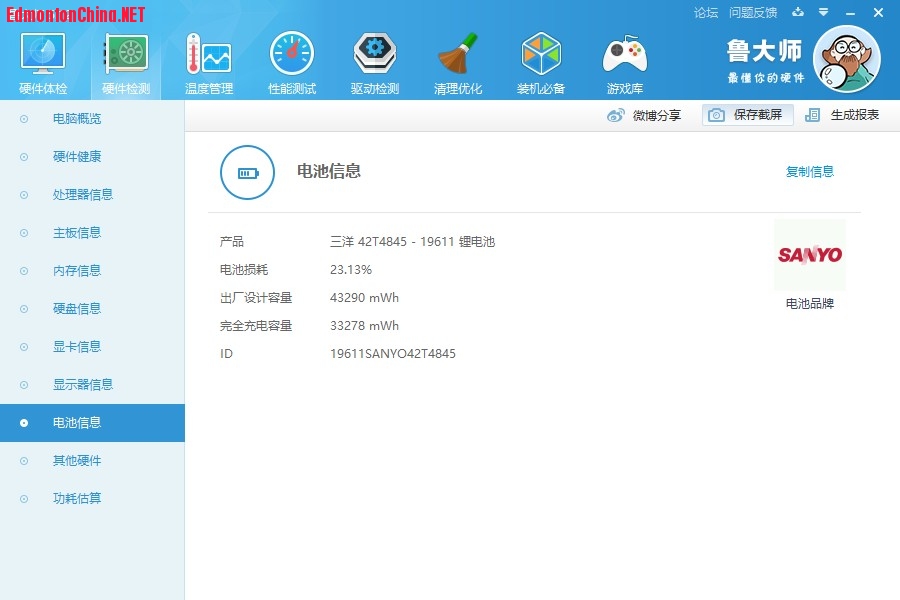Click 复制信息 copy info link
The width and height of the screenshot is (900, 600).
click(809, 171)
